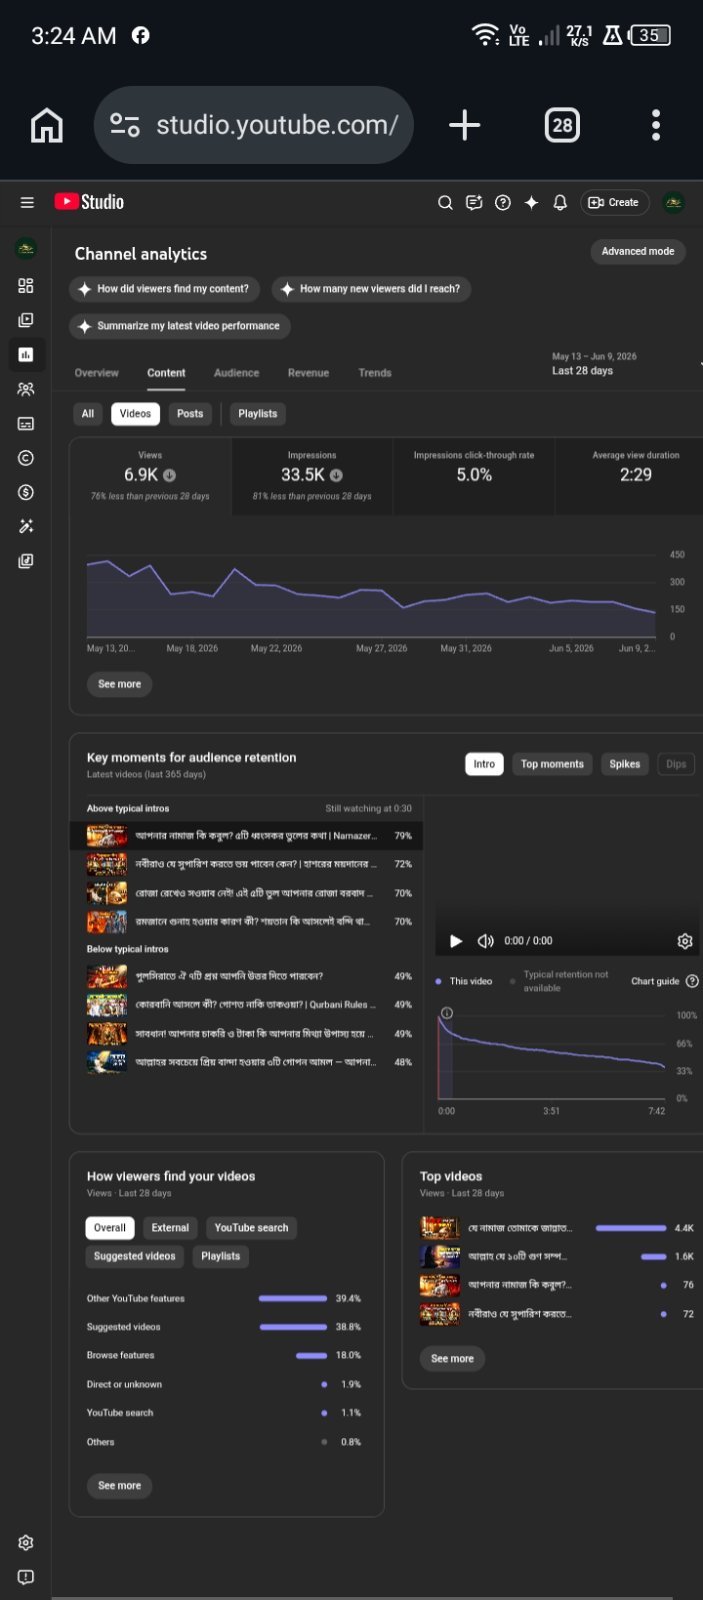Select the Playlists filter chip

point(258,414)
